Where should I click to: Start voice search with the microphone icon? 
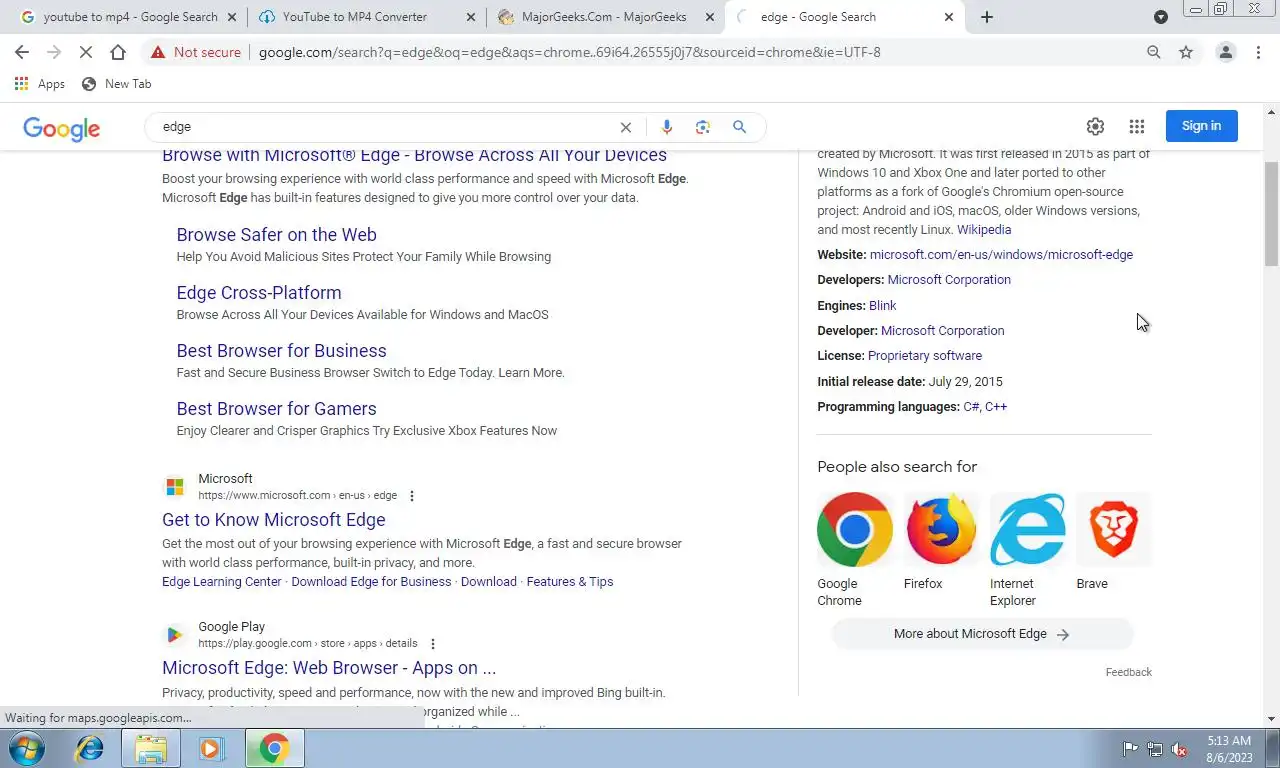pyautogui.click(x=667, y=127)
